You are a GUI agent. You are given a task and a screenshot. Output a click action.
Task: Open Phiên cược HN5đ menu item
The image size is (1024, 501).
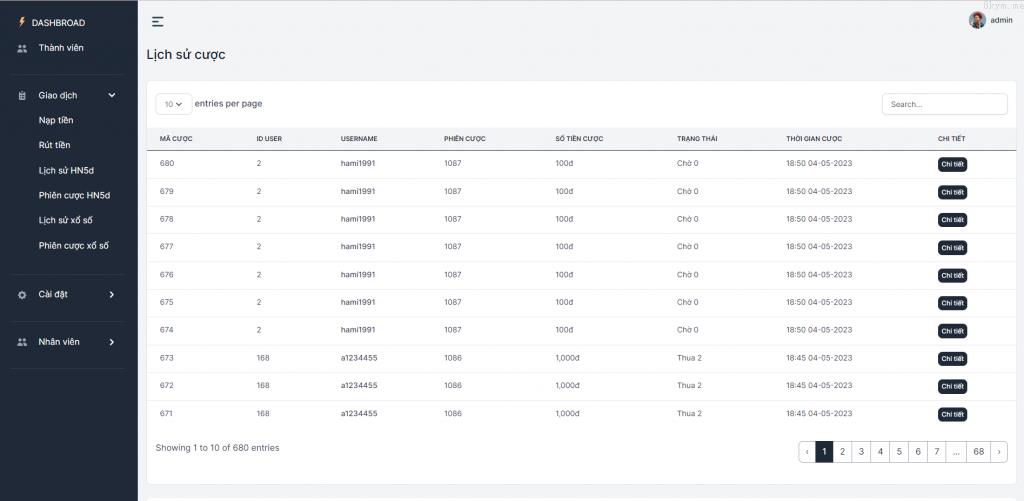point(74,195)
